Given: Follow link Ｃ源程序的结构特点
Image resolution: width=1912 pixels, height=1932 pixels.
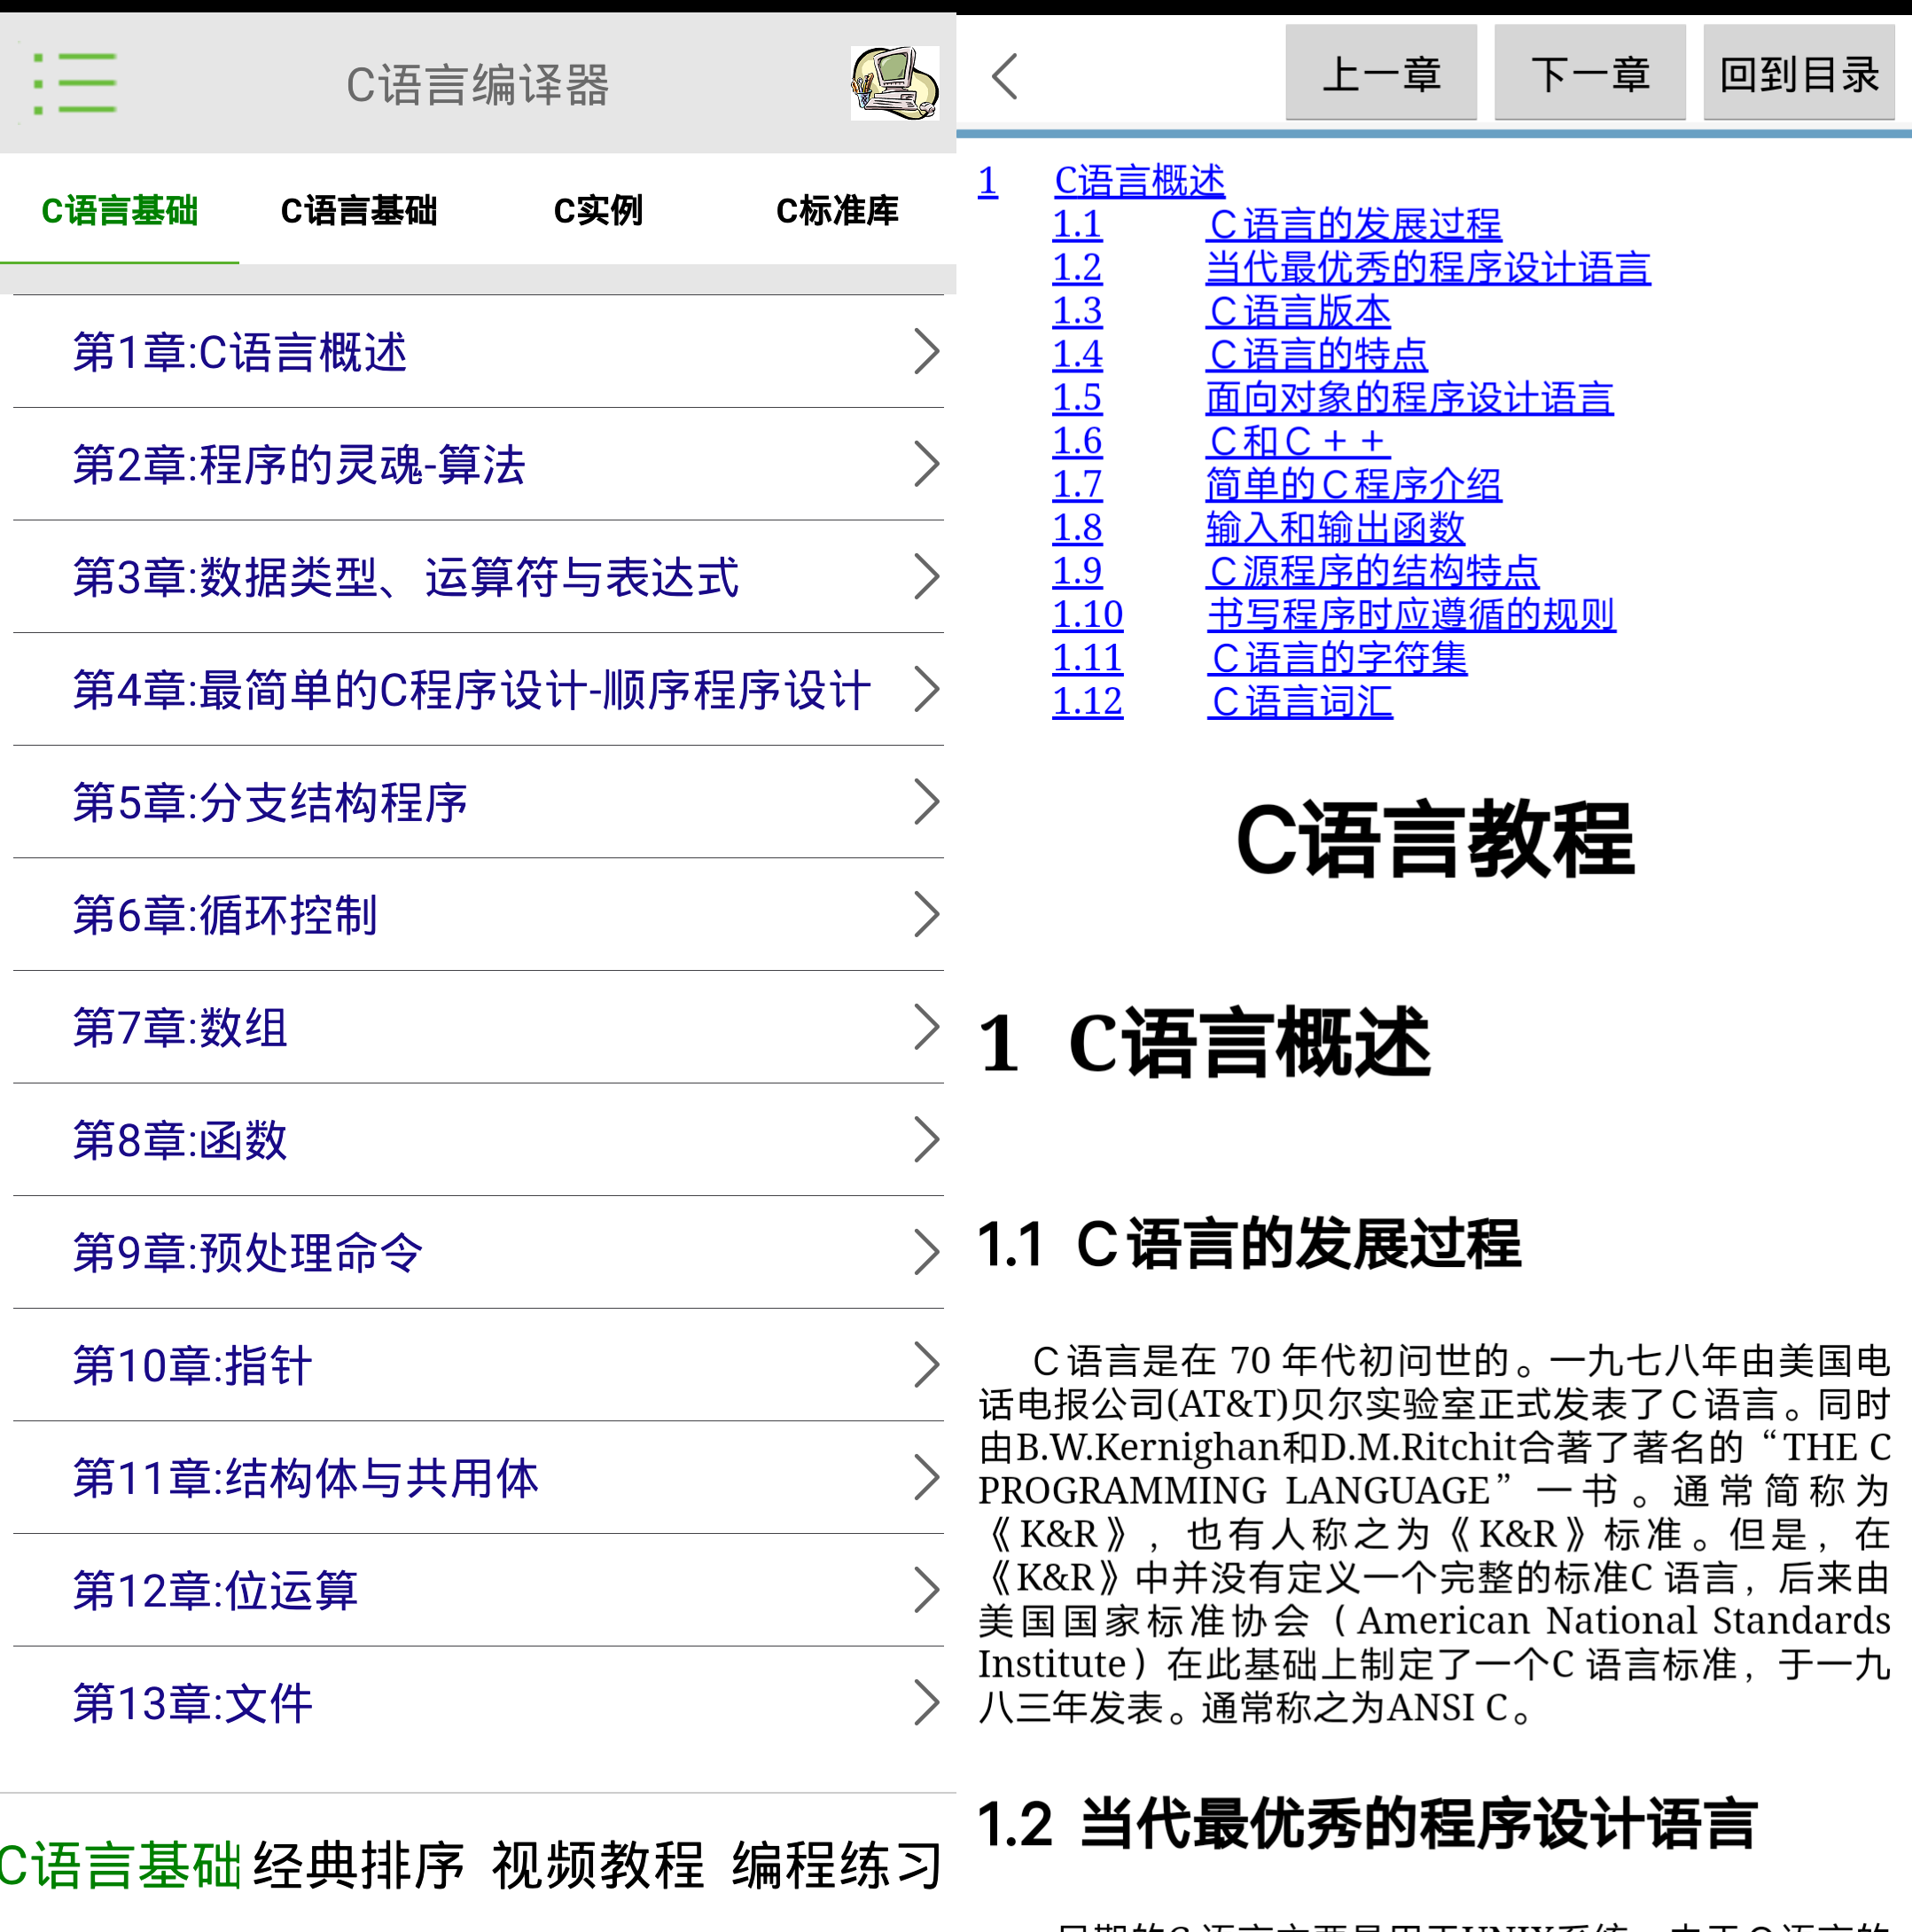Looking at the screenshot, I should click(x=1372, y=571).
